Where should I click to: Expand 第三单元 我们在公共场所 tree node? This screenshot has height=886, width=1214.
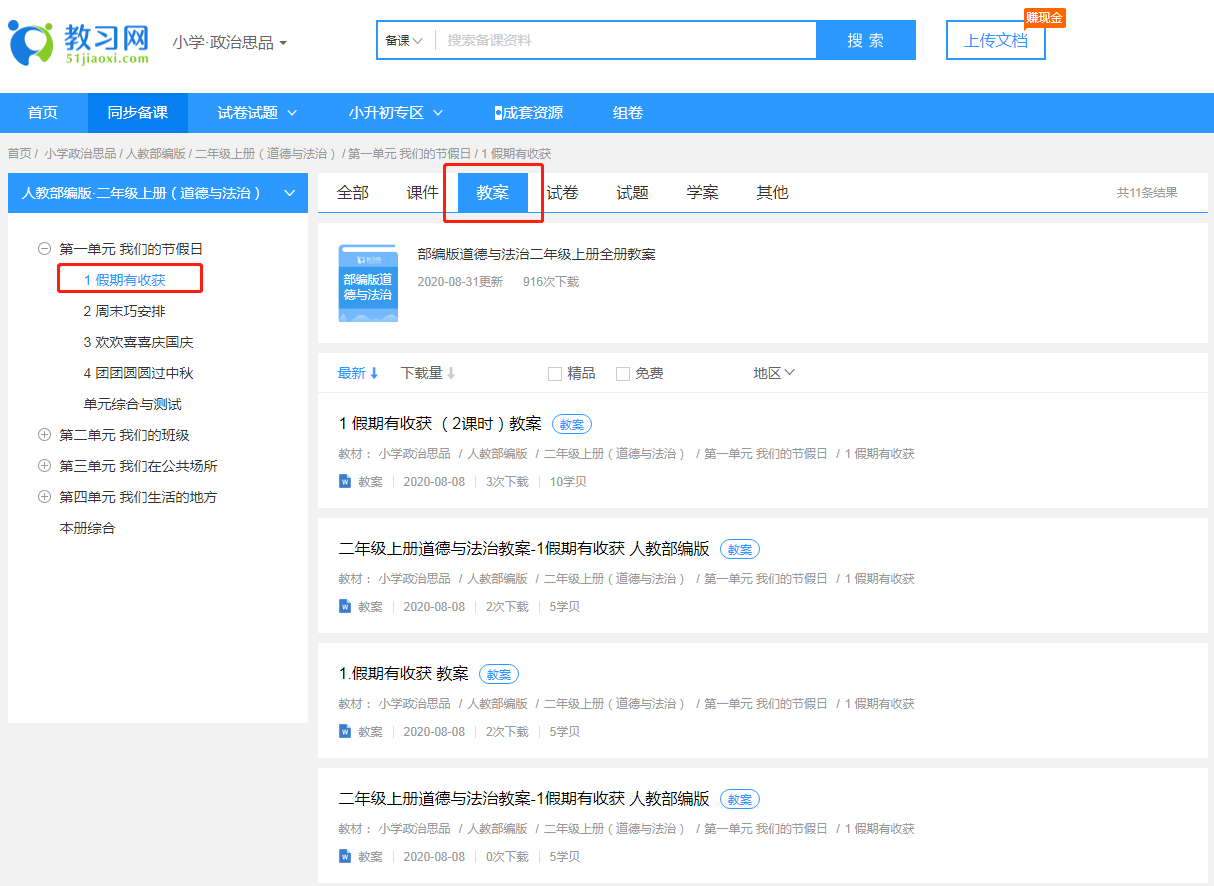click(44, 466)
